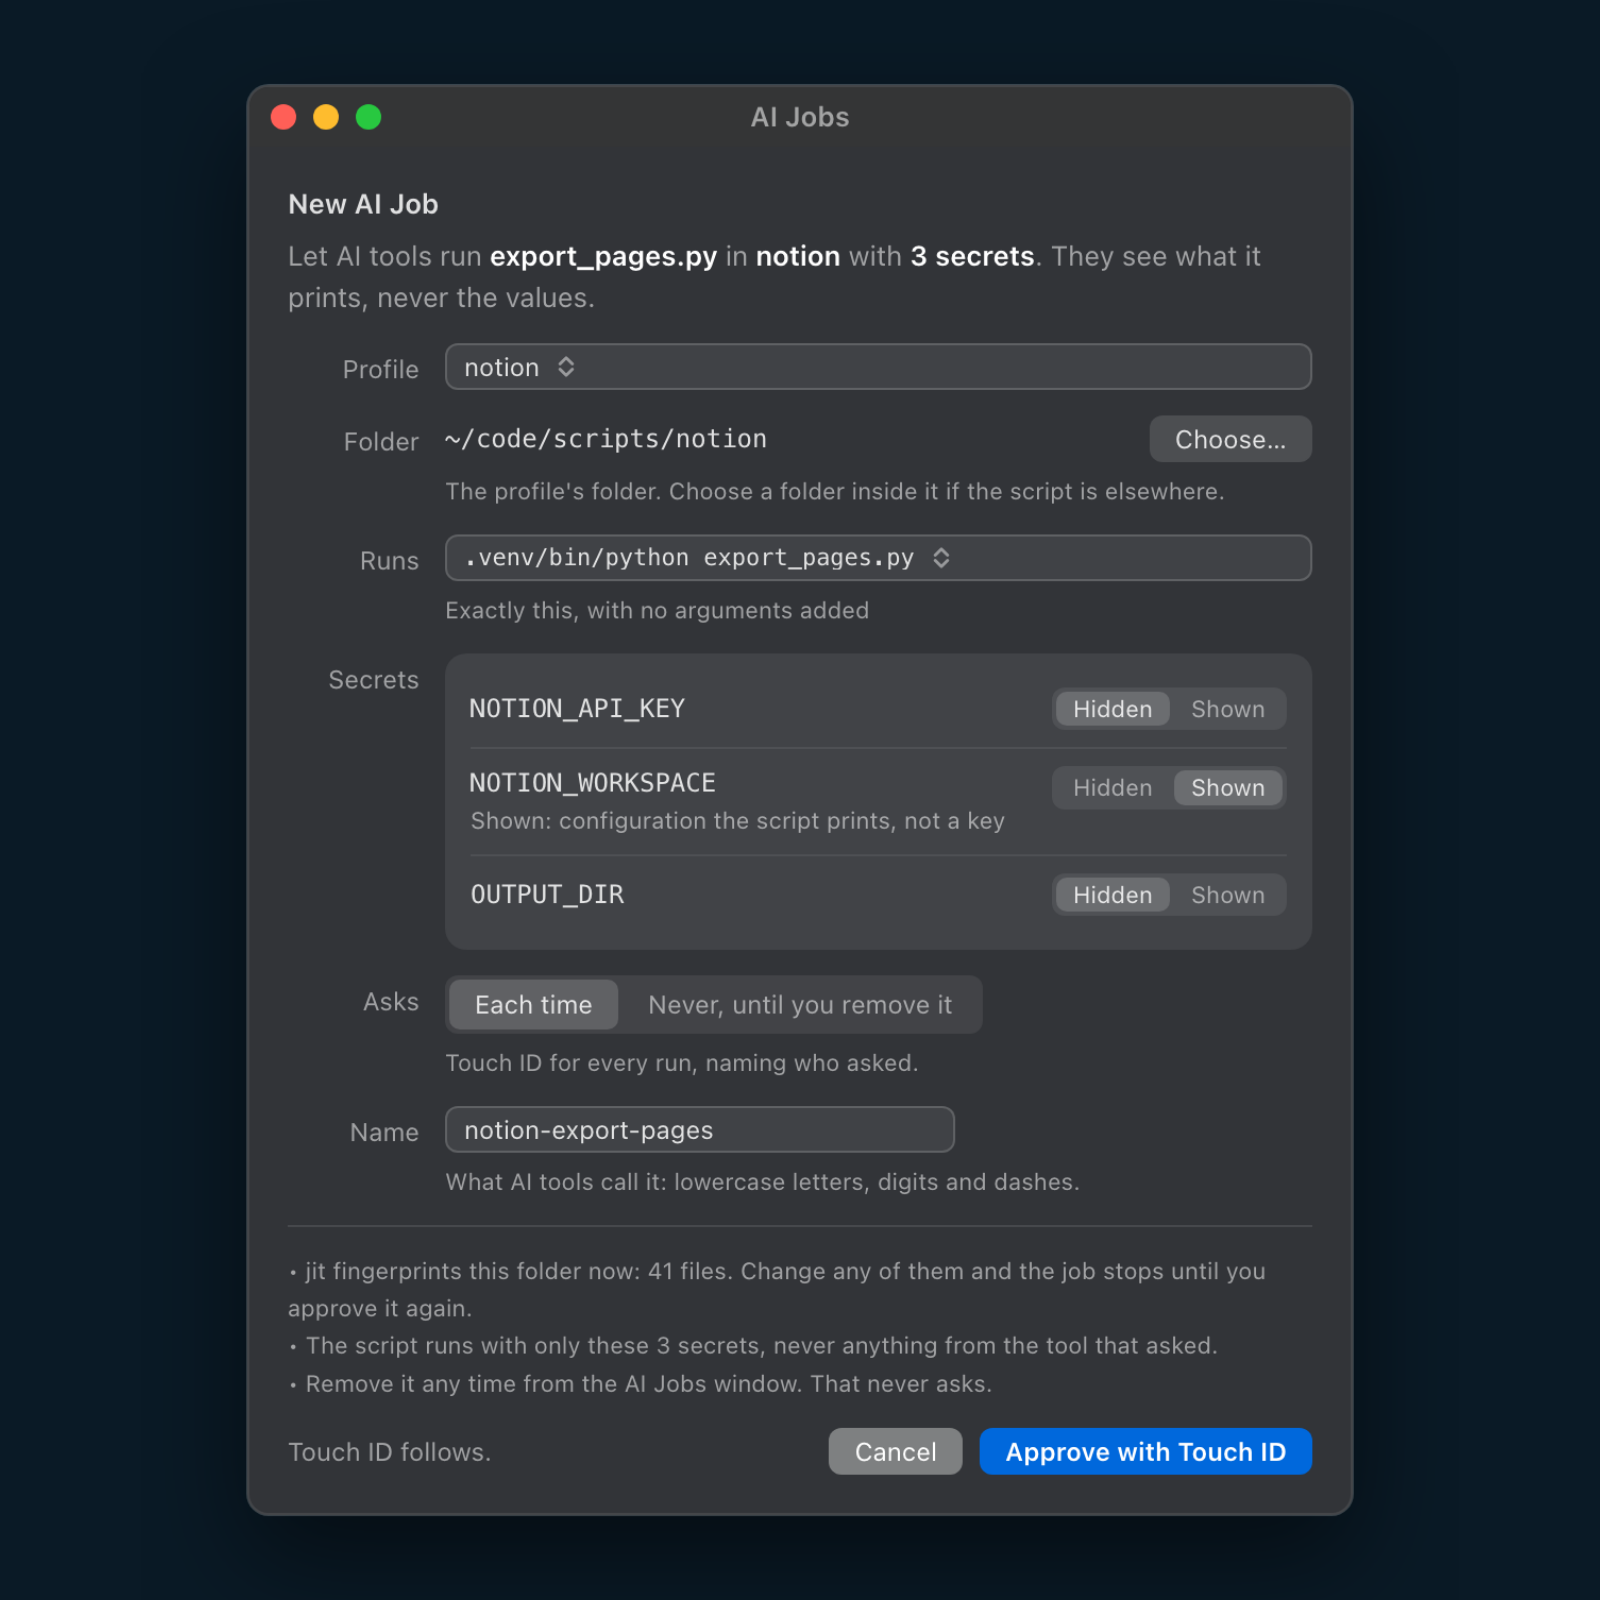Screen dimensions: 1600x1600
Task: Click the lowercase letters, digits and dashes hint
Action: click(762, 1182)
